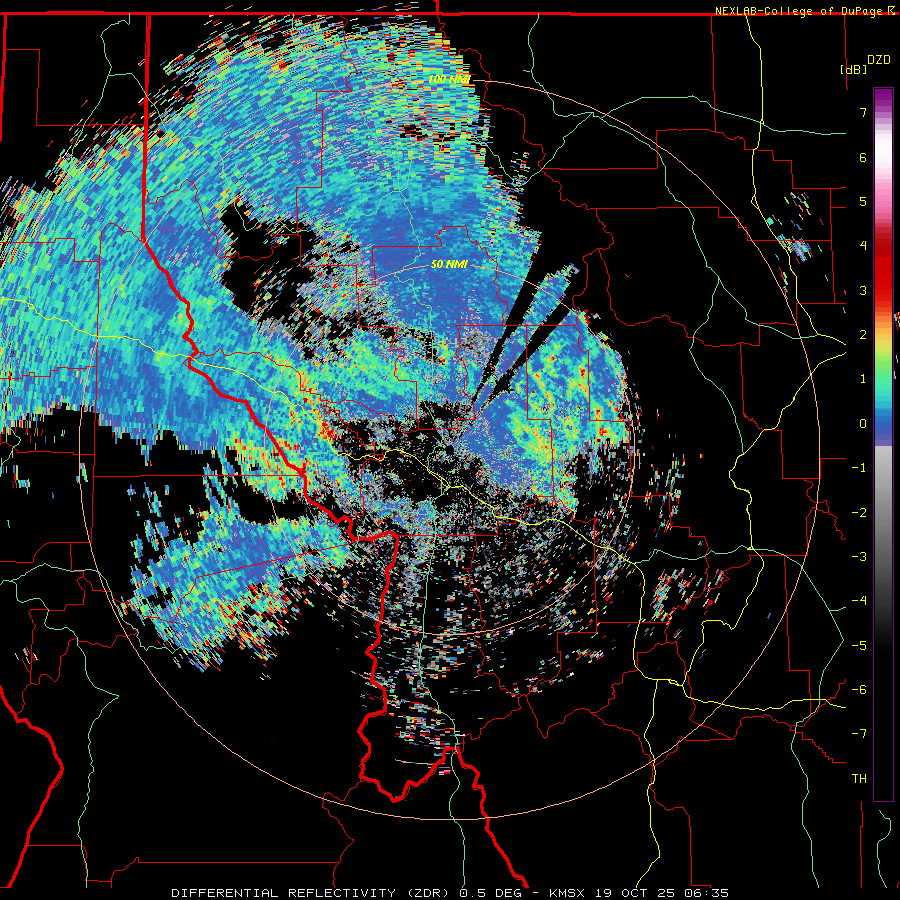The height and width of the screenshot is (900, 900).
Task: Click the DZD legend title
Action: click(x=879, y=60)
